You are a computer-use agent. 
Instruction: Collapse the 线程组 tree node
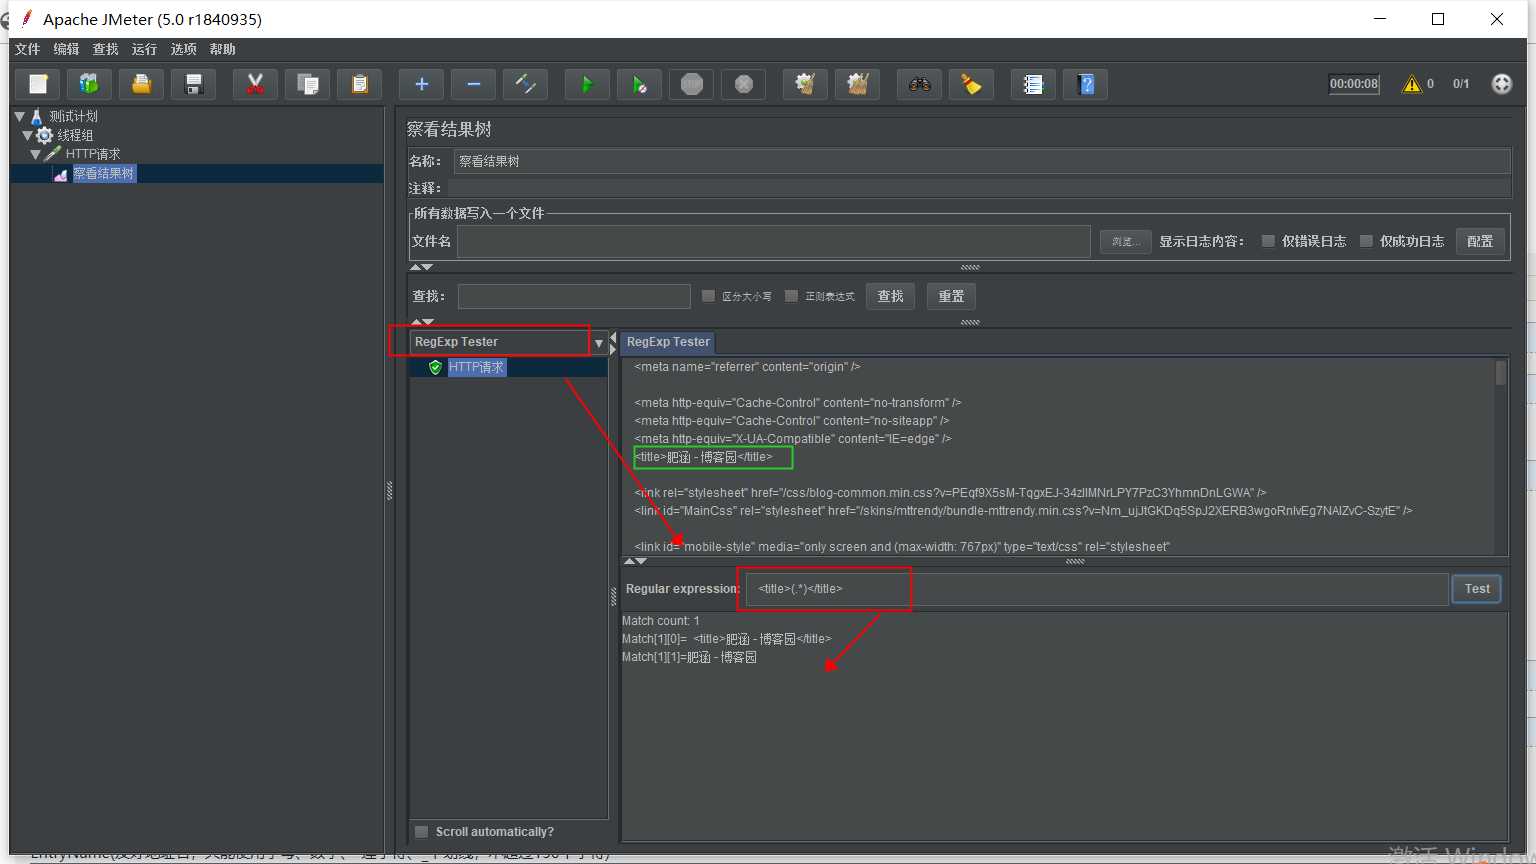tap(27, 135)
